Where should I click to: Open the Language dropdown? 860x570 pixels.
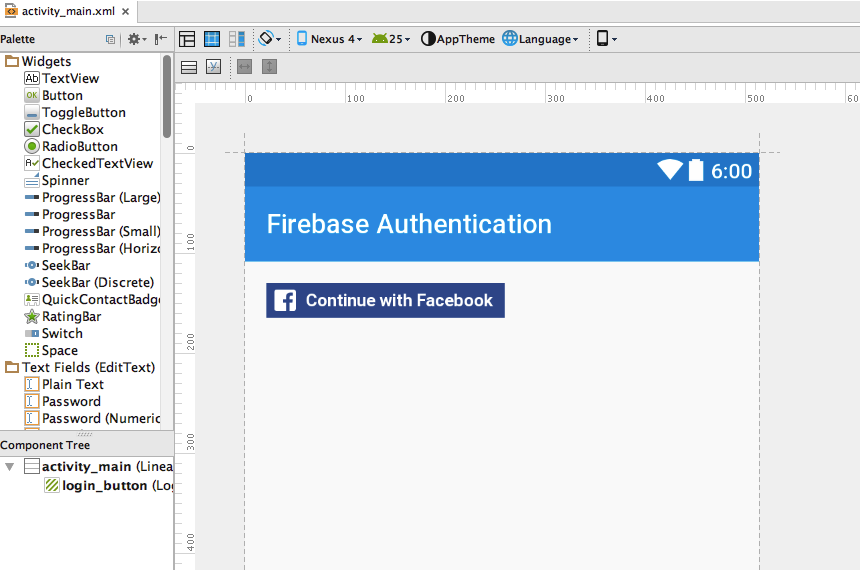coord(540,39)
